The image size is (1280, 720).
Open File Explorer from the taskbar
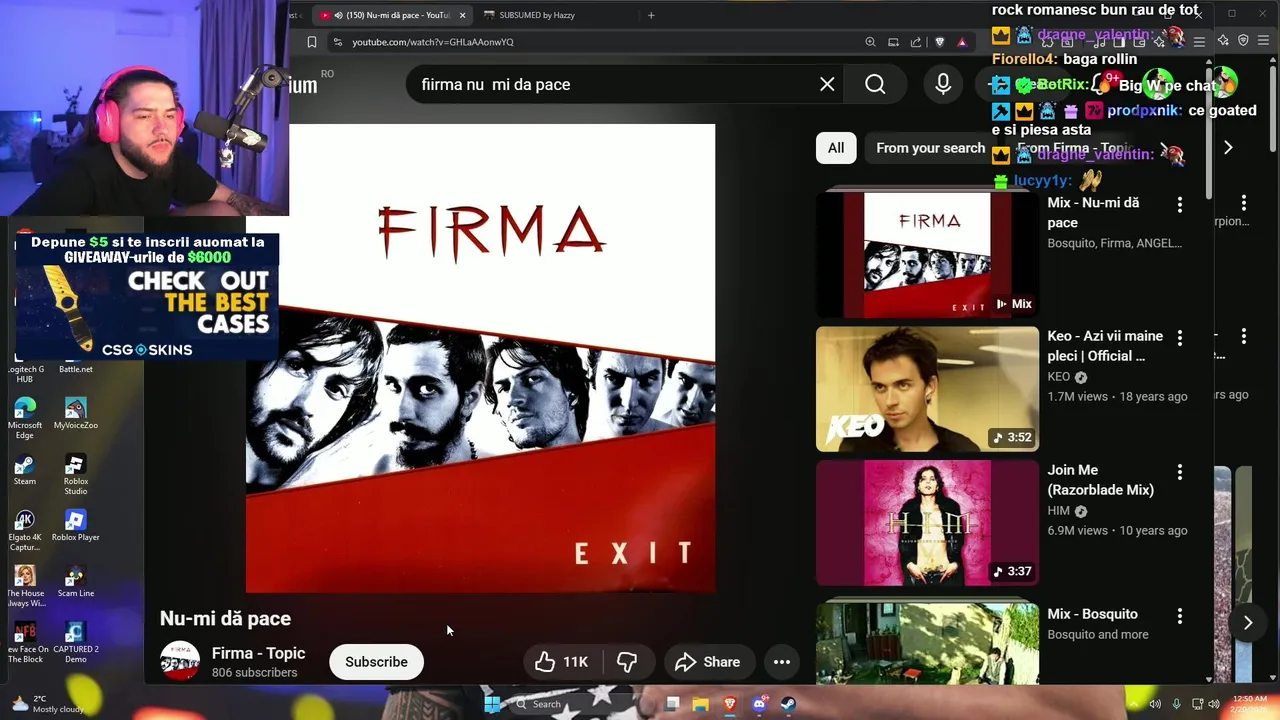[x=700, y=704]
